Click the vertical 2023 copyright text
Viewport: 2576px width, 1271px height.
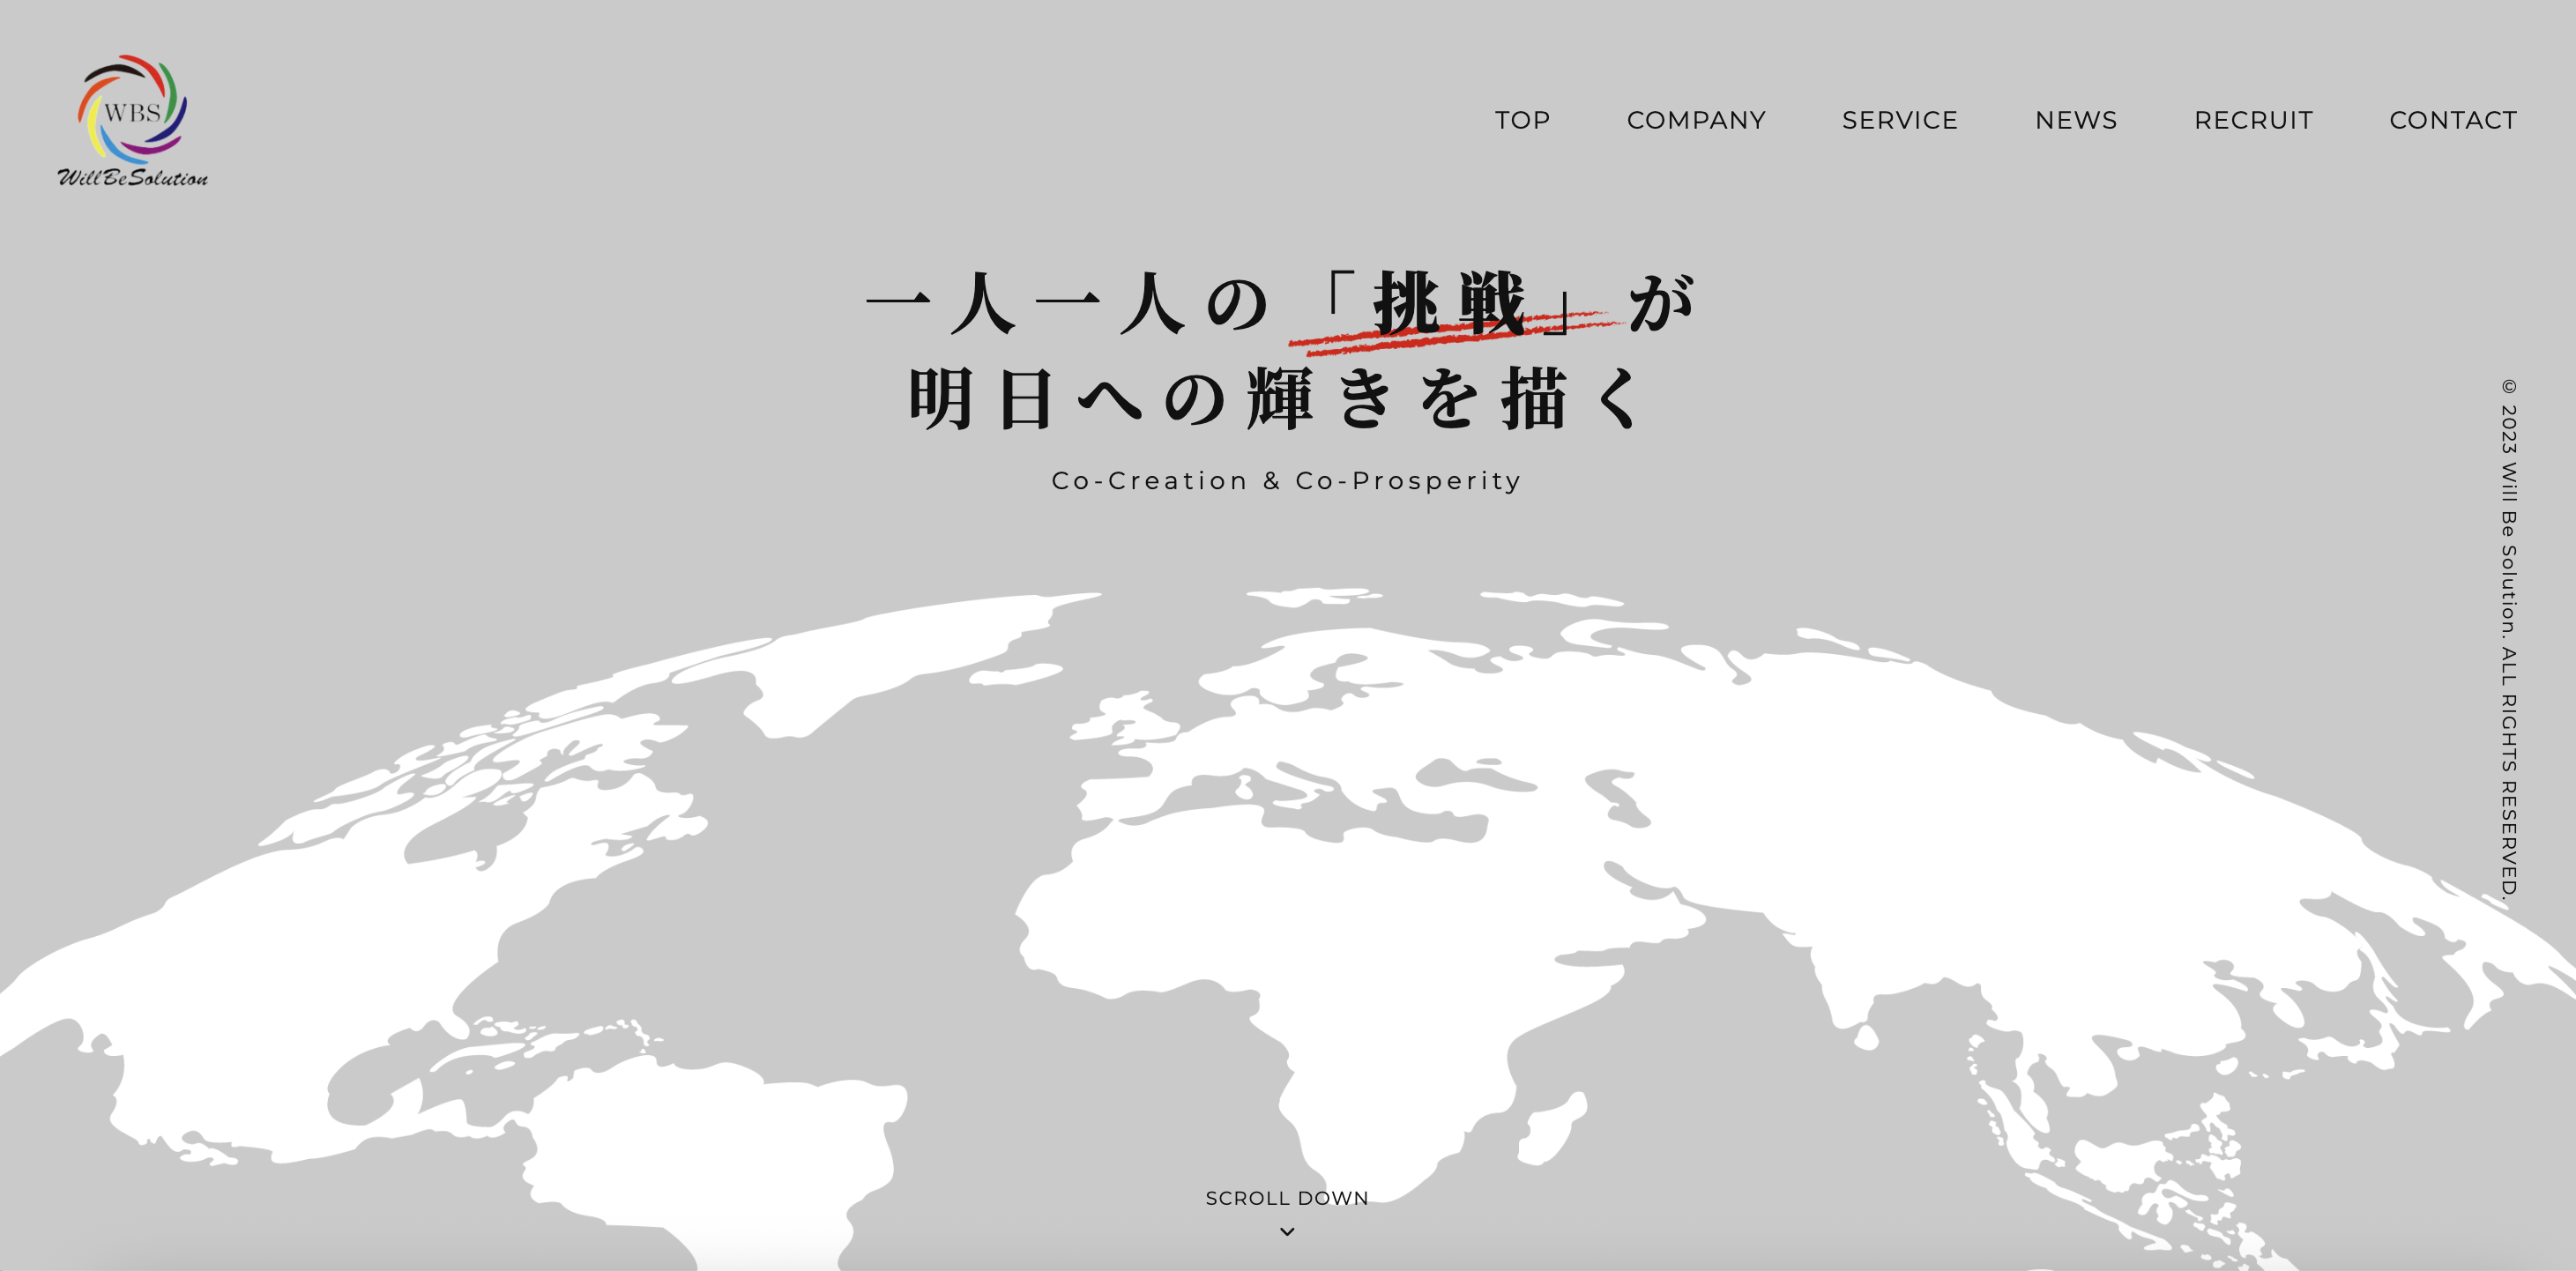[2509, 639]
